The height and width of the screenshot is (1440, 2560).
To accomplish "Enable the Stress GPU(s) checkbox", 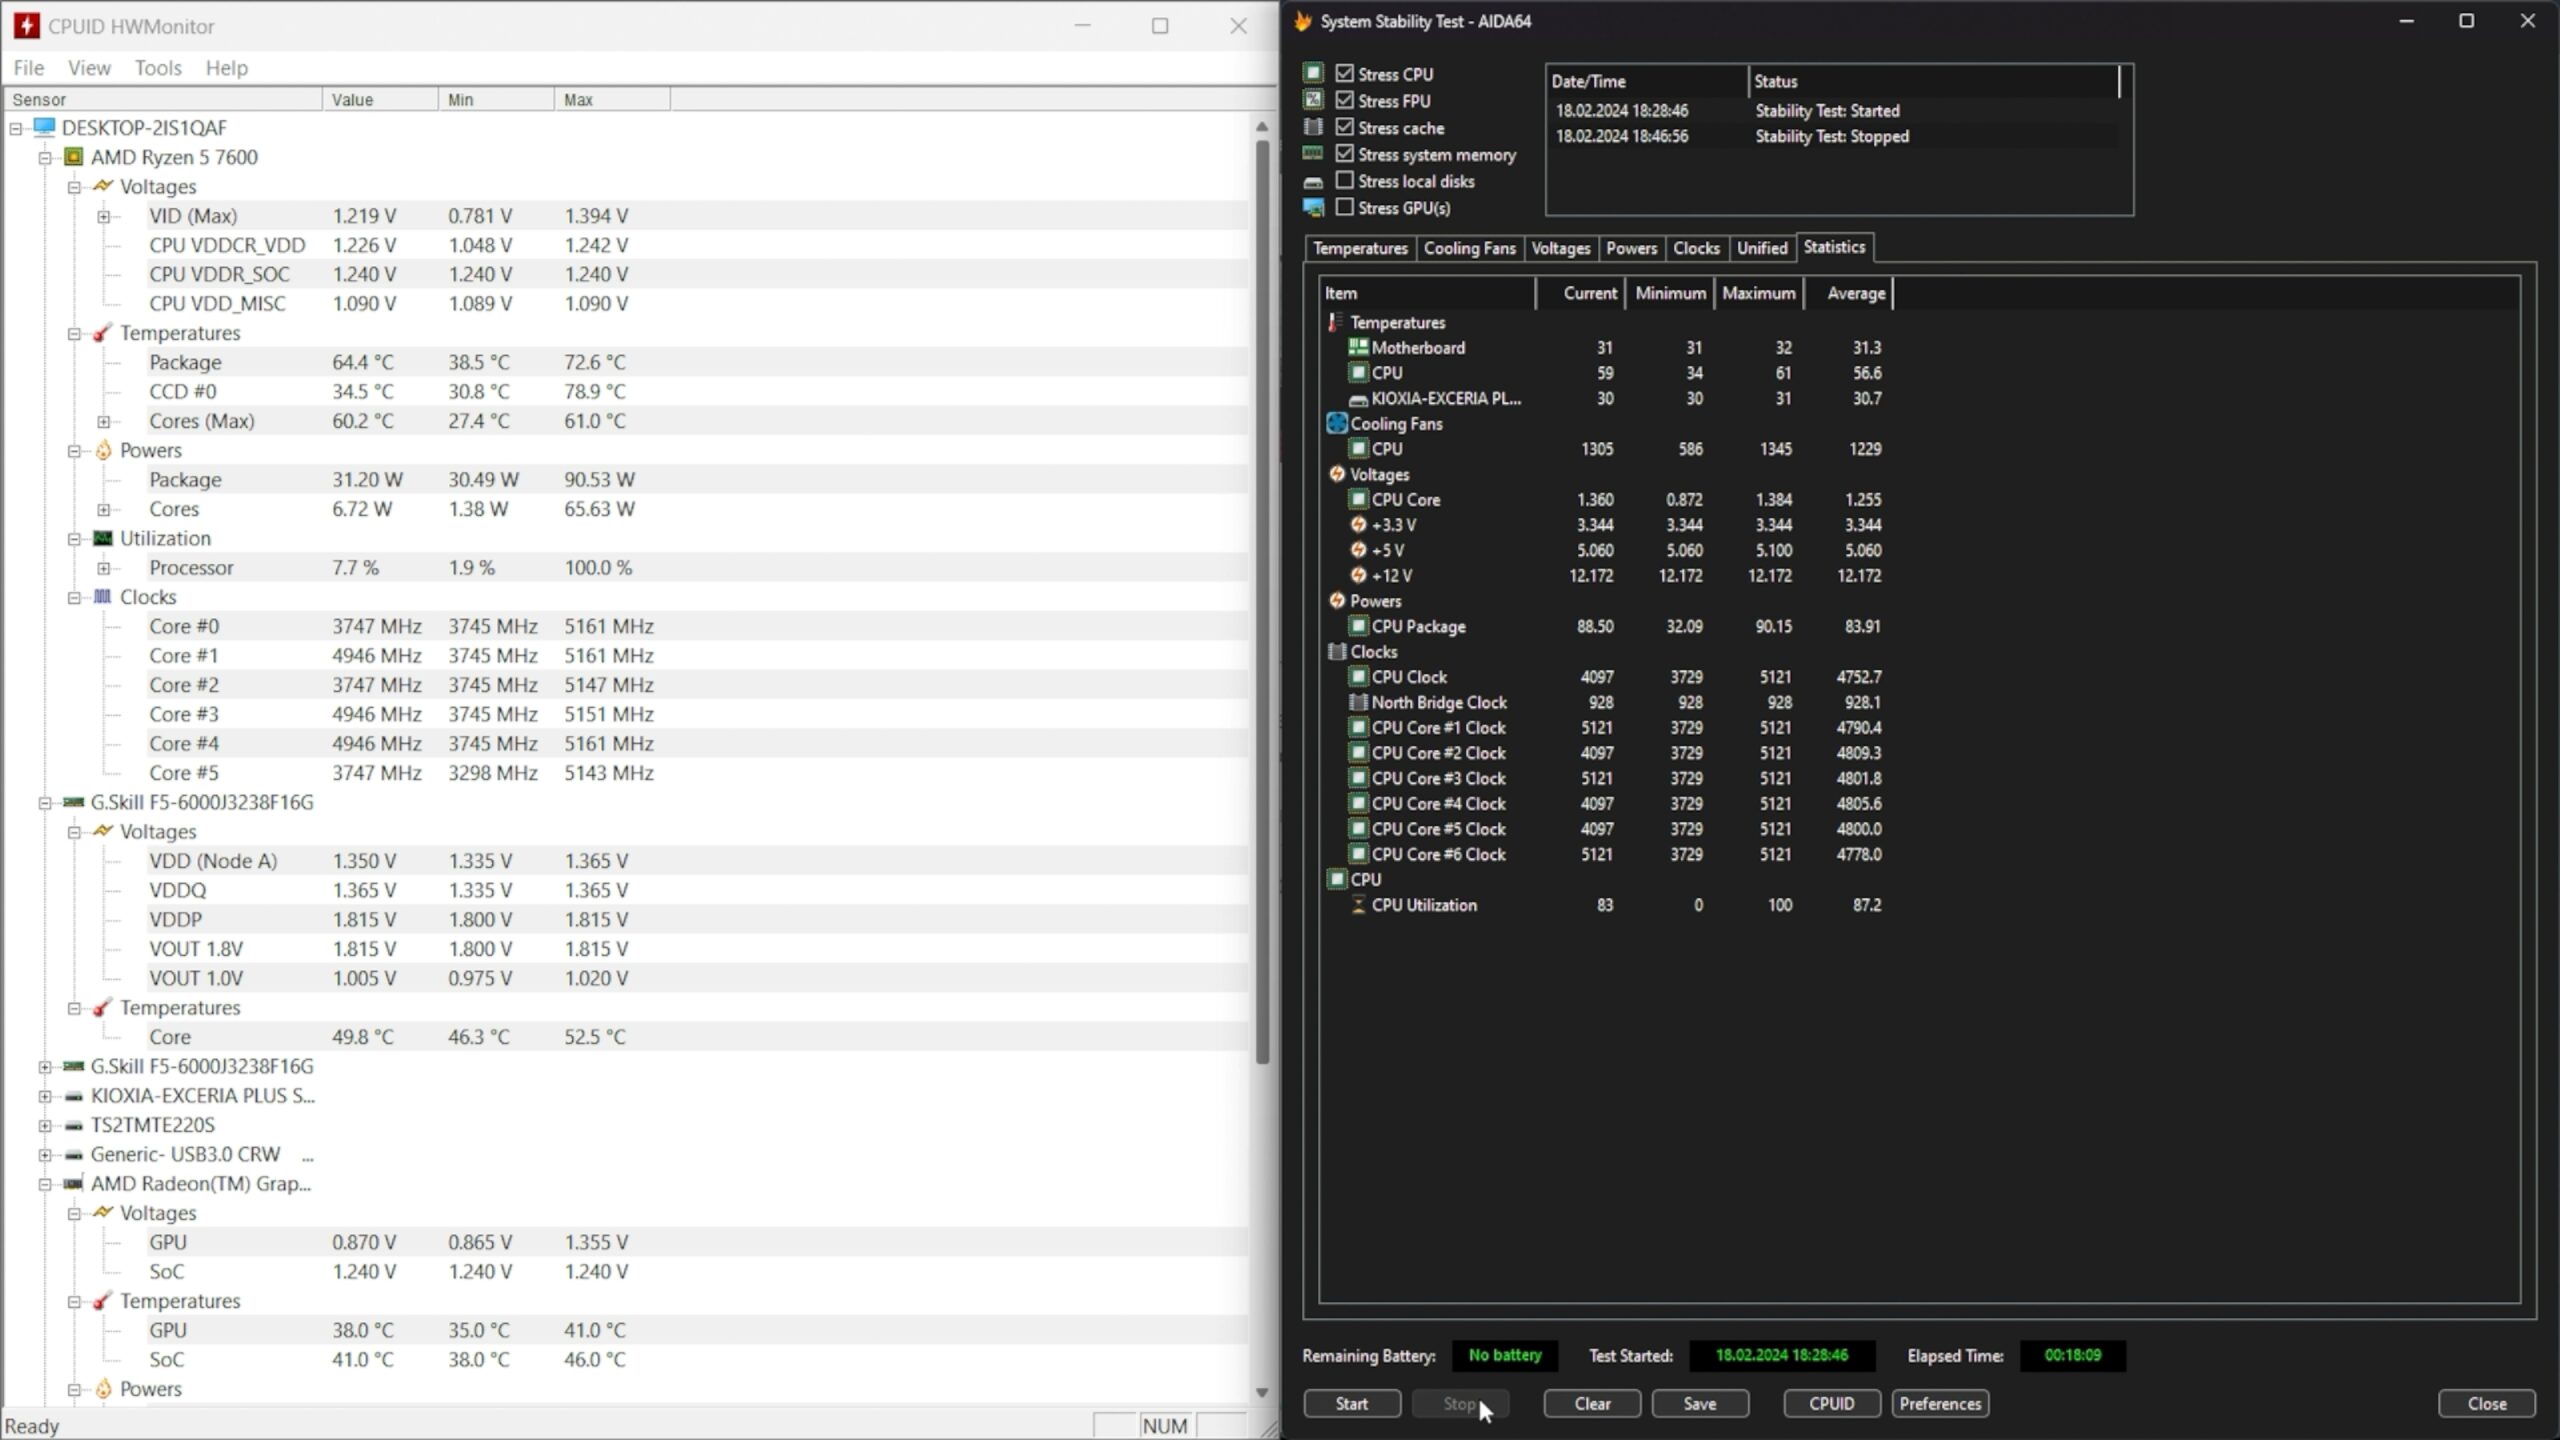I will (x=1345, y=207).
